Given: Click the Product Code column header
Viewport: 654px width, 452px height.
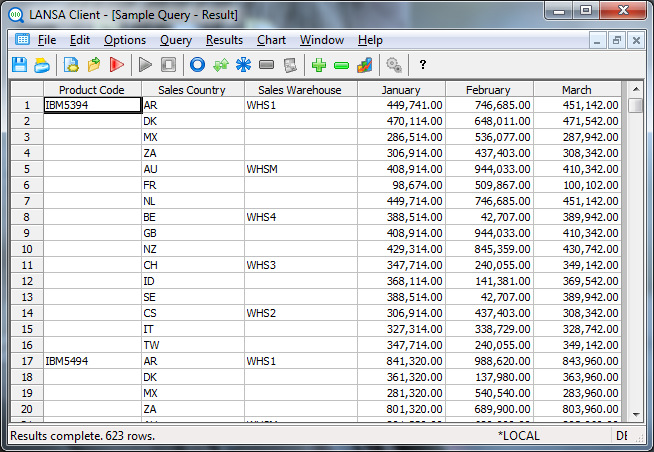Looking at the screenshot, I should (92, 90).
